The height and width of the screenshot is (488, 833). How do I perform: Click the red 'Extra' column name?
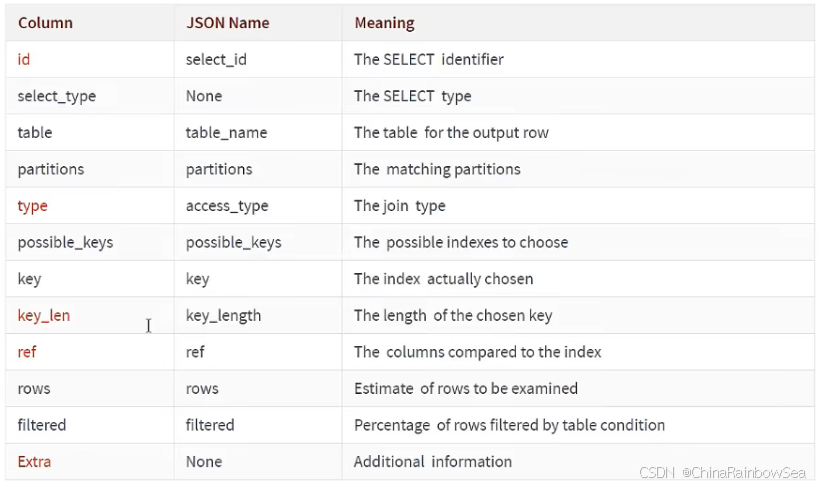(34, 462)
